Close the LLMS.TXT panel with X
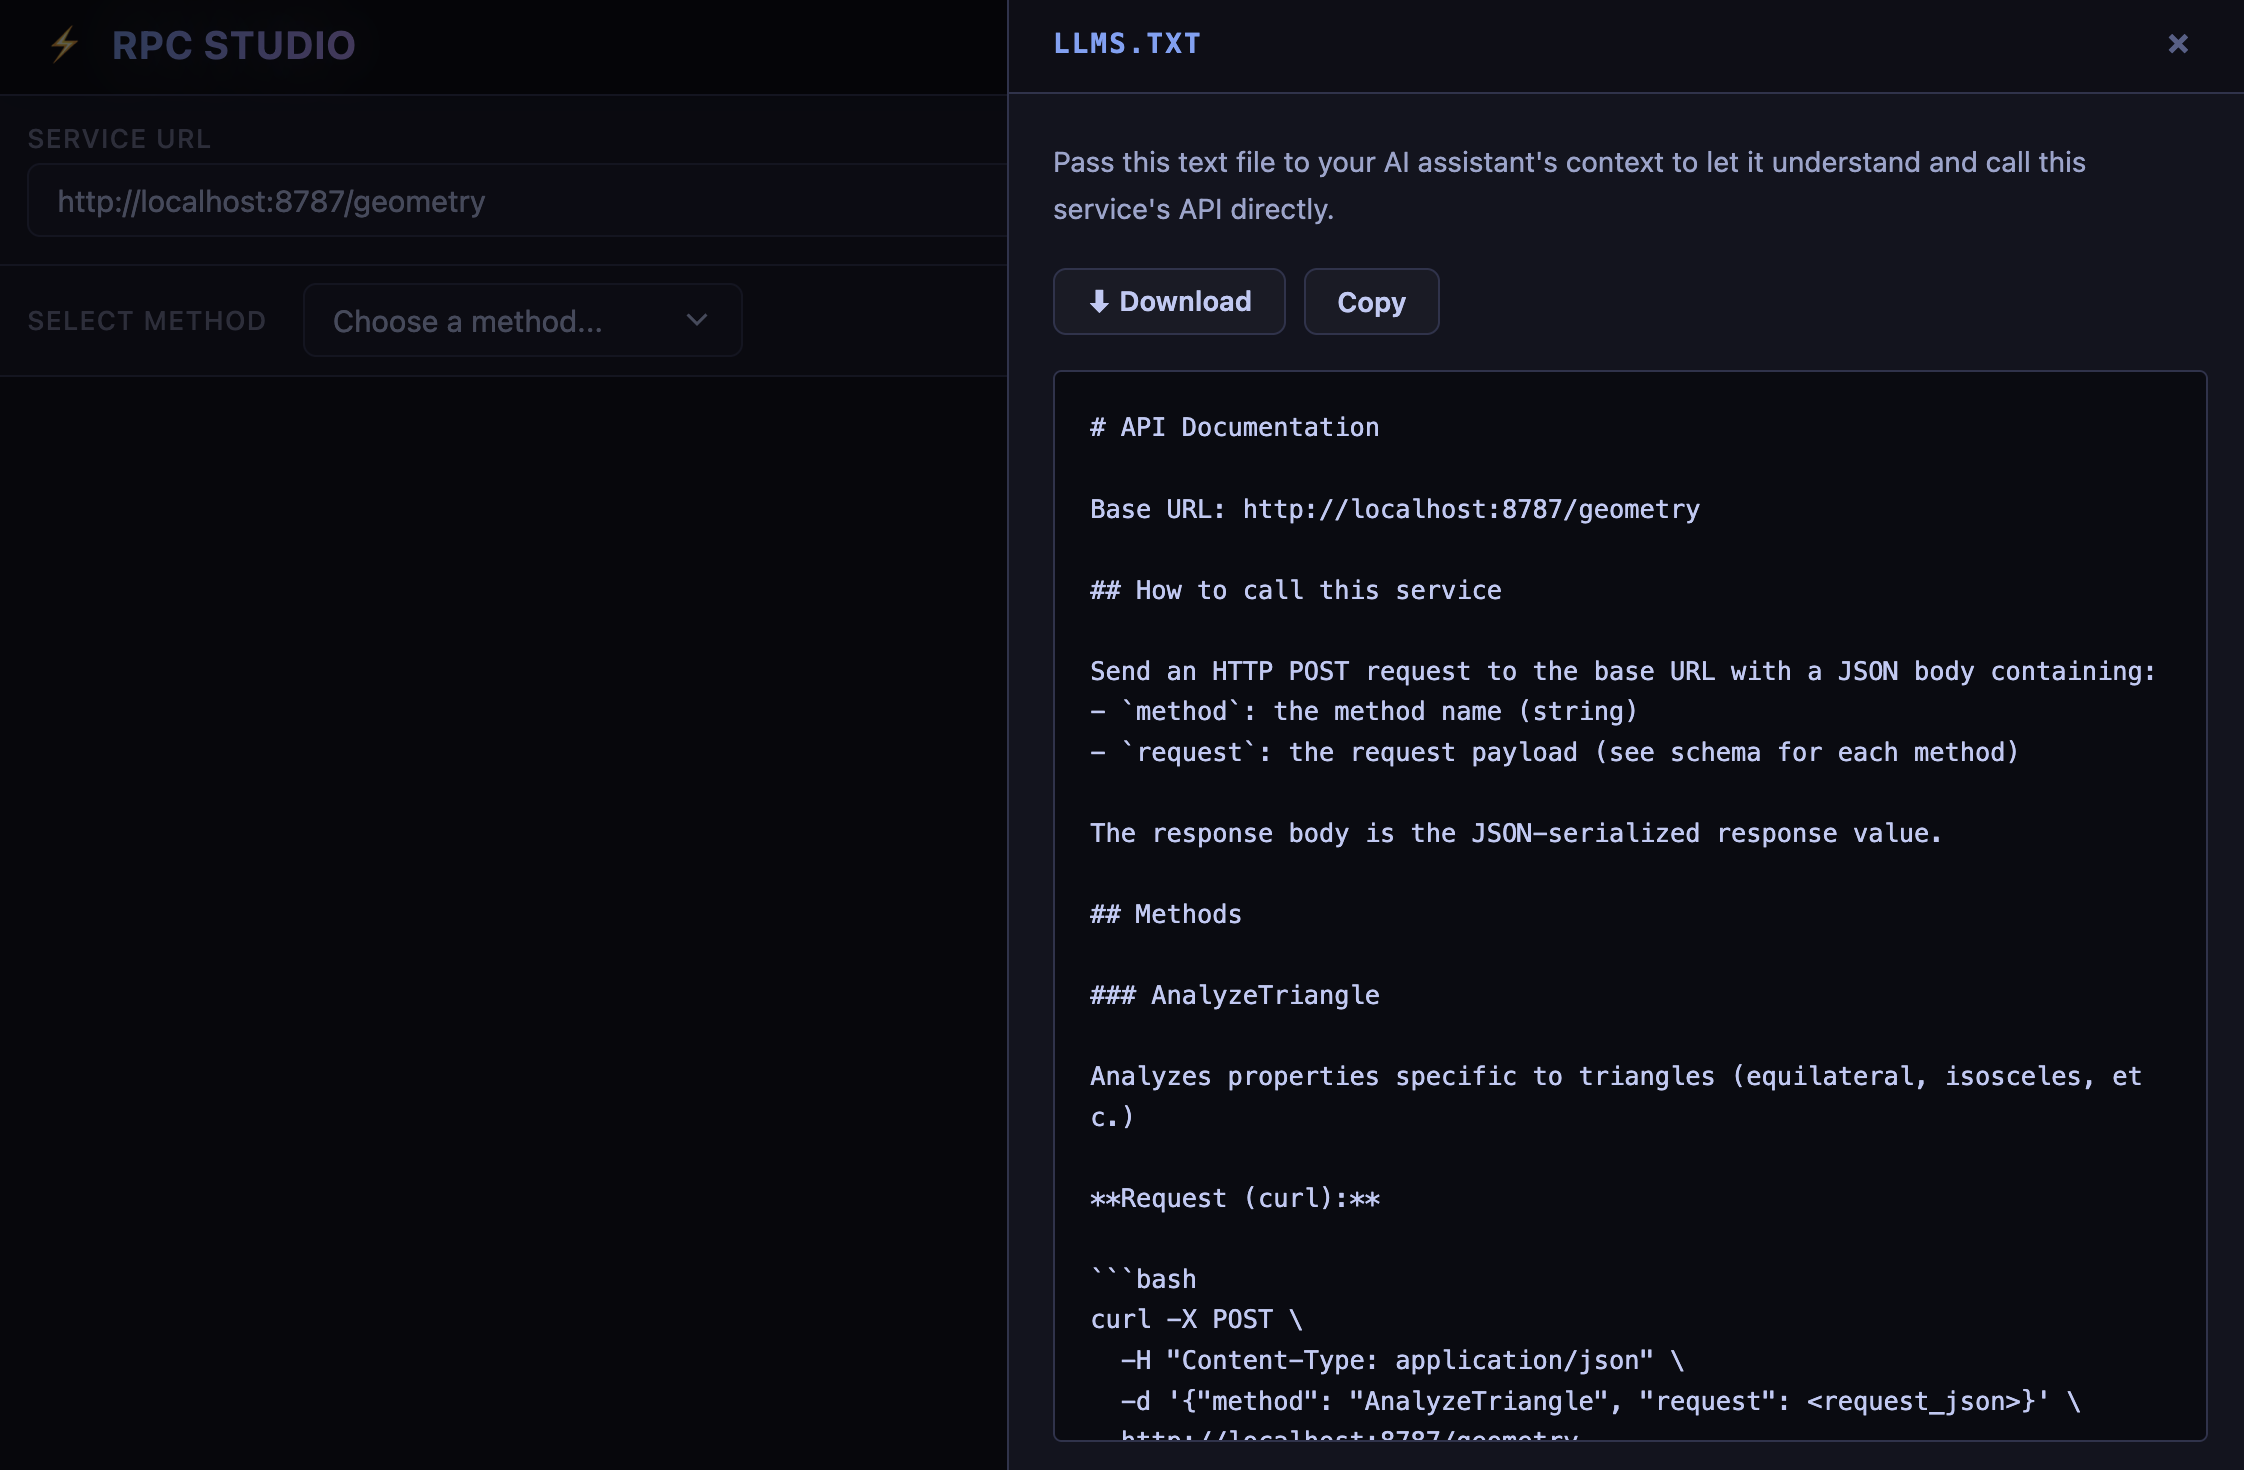 pyautogui.click(x=2177, y=44)
